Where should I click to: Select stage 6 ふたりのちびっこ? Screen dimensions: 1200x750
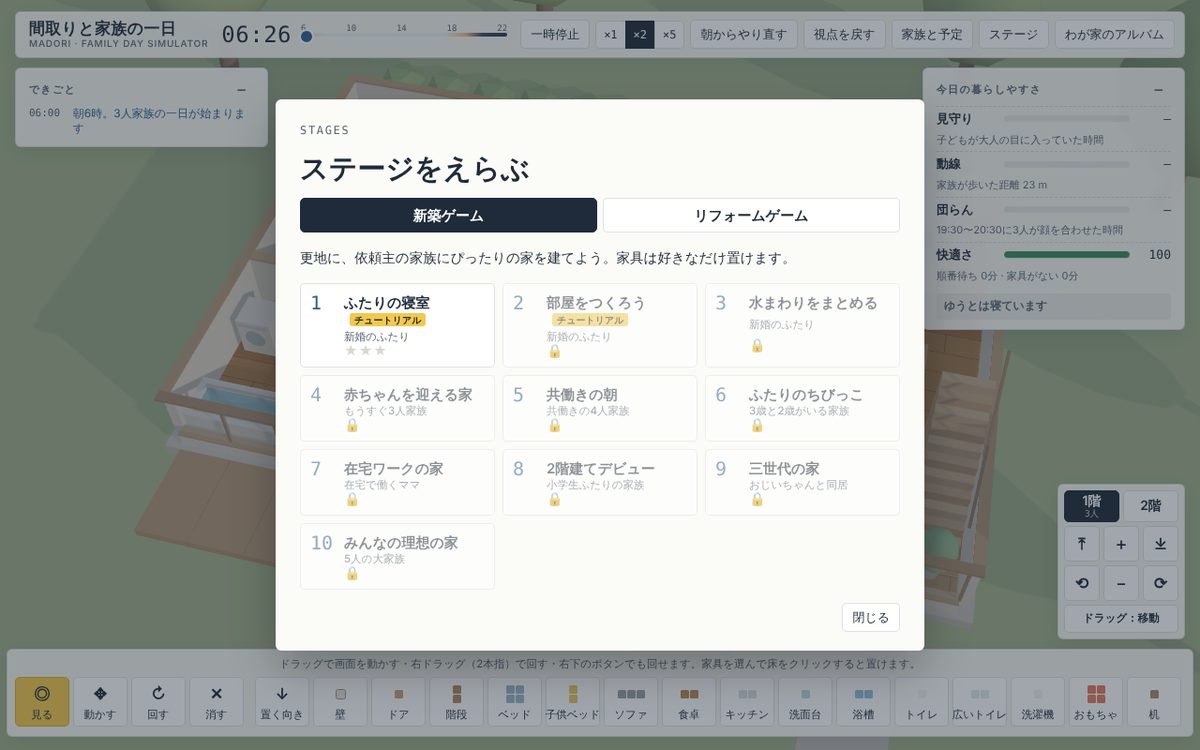point(802,408)
